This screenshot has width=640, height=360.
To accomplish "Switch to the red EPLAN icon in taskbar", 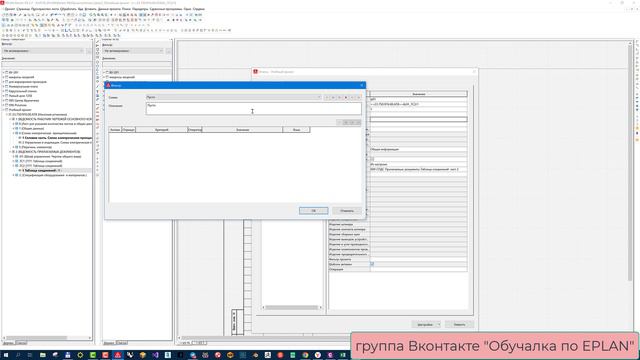I will [x=118, y=355].
